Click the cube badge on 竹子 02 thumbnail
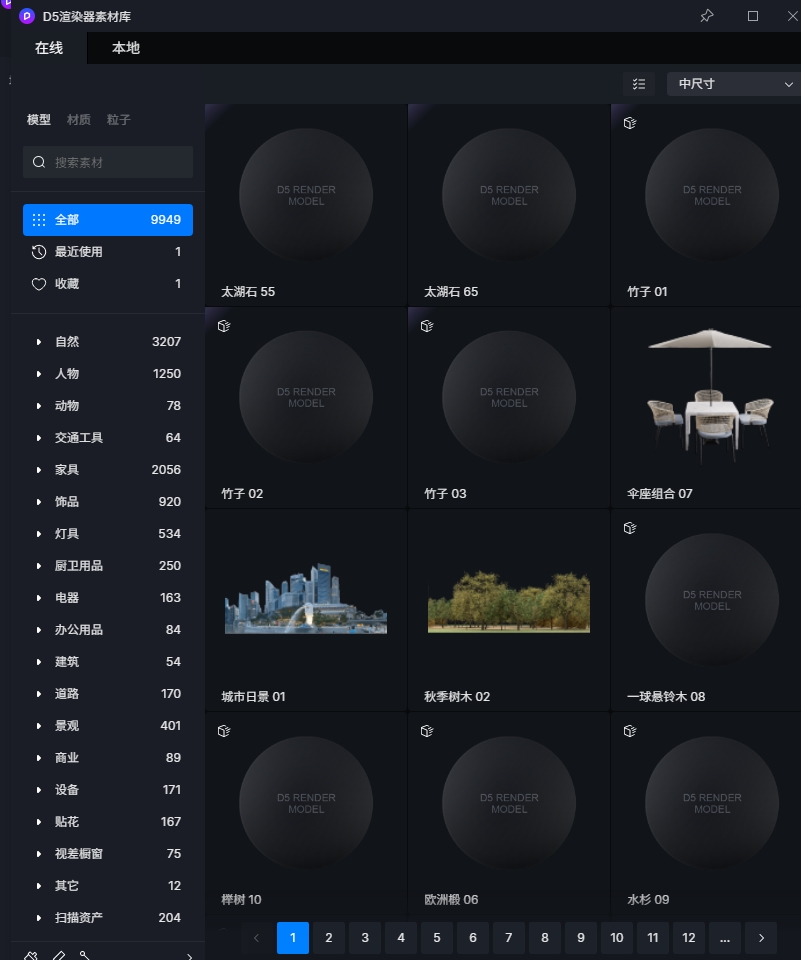This screenshot has width=801, height=960. 224,325
